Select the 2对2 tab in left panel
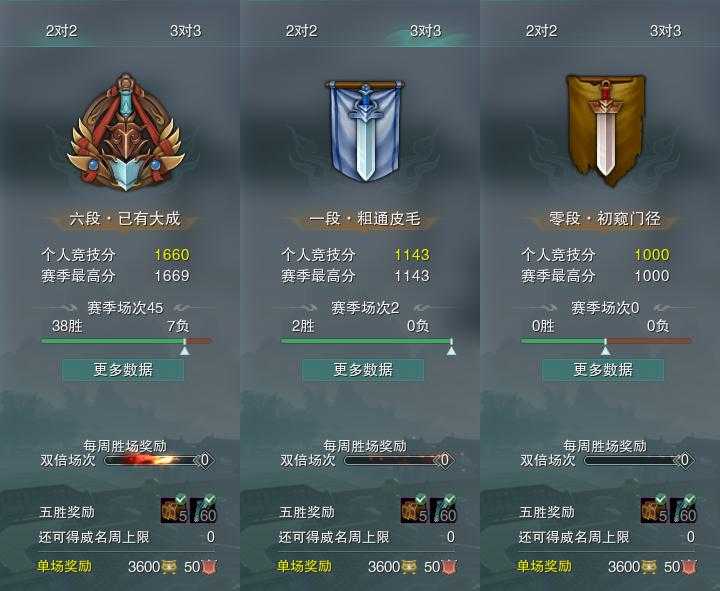 coord(61,31)
